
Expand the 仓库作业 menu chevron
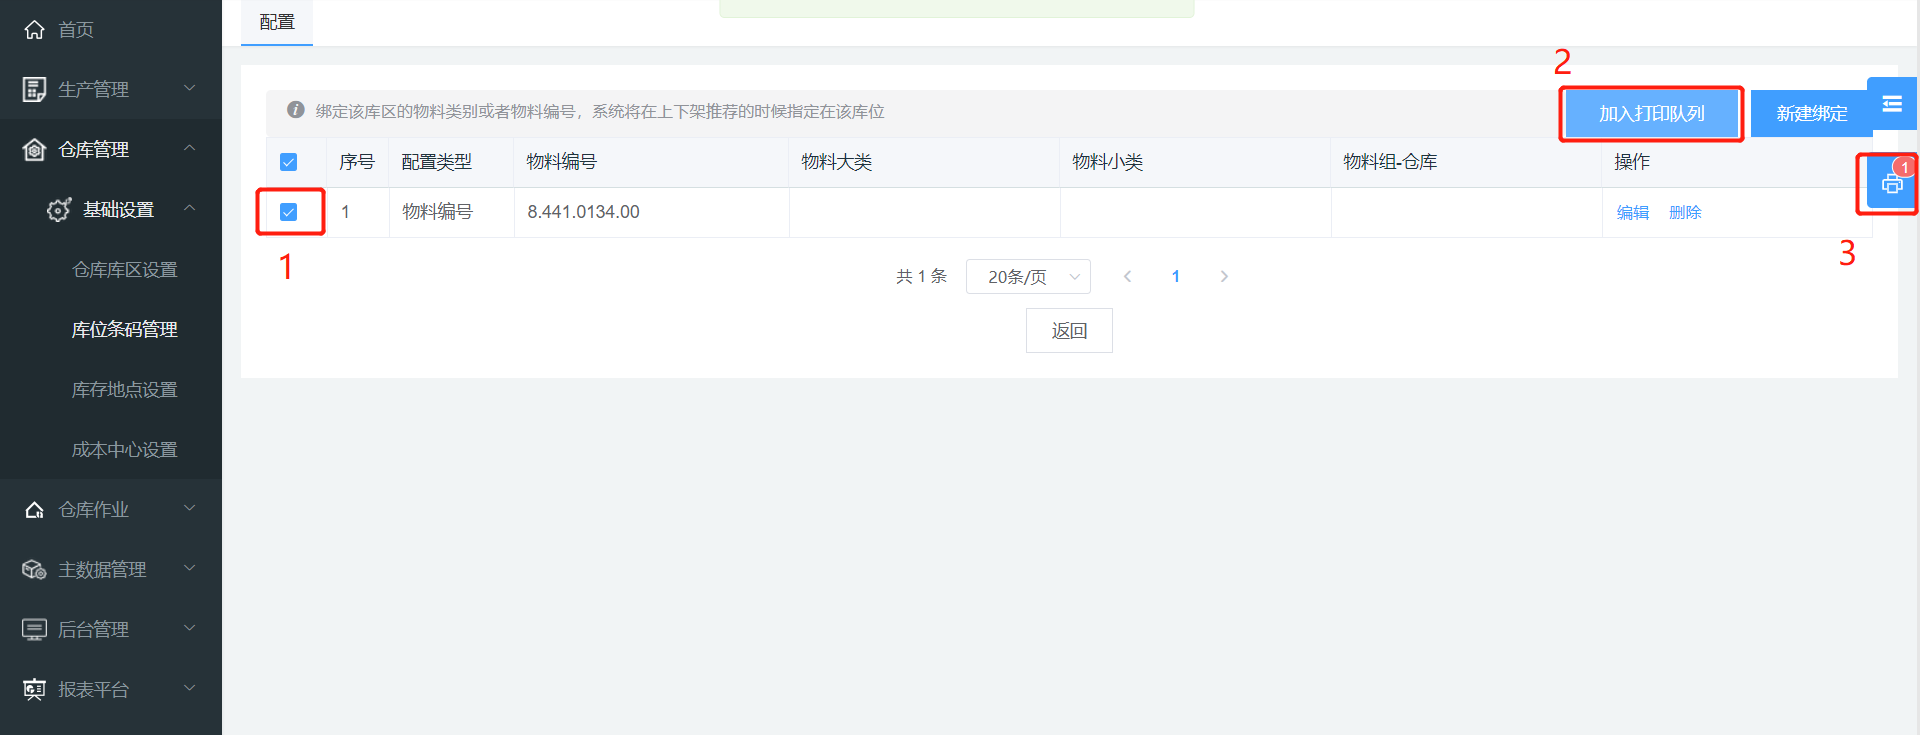(189, 509)
